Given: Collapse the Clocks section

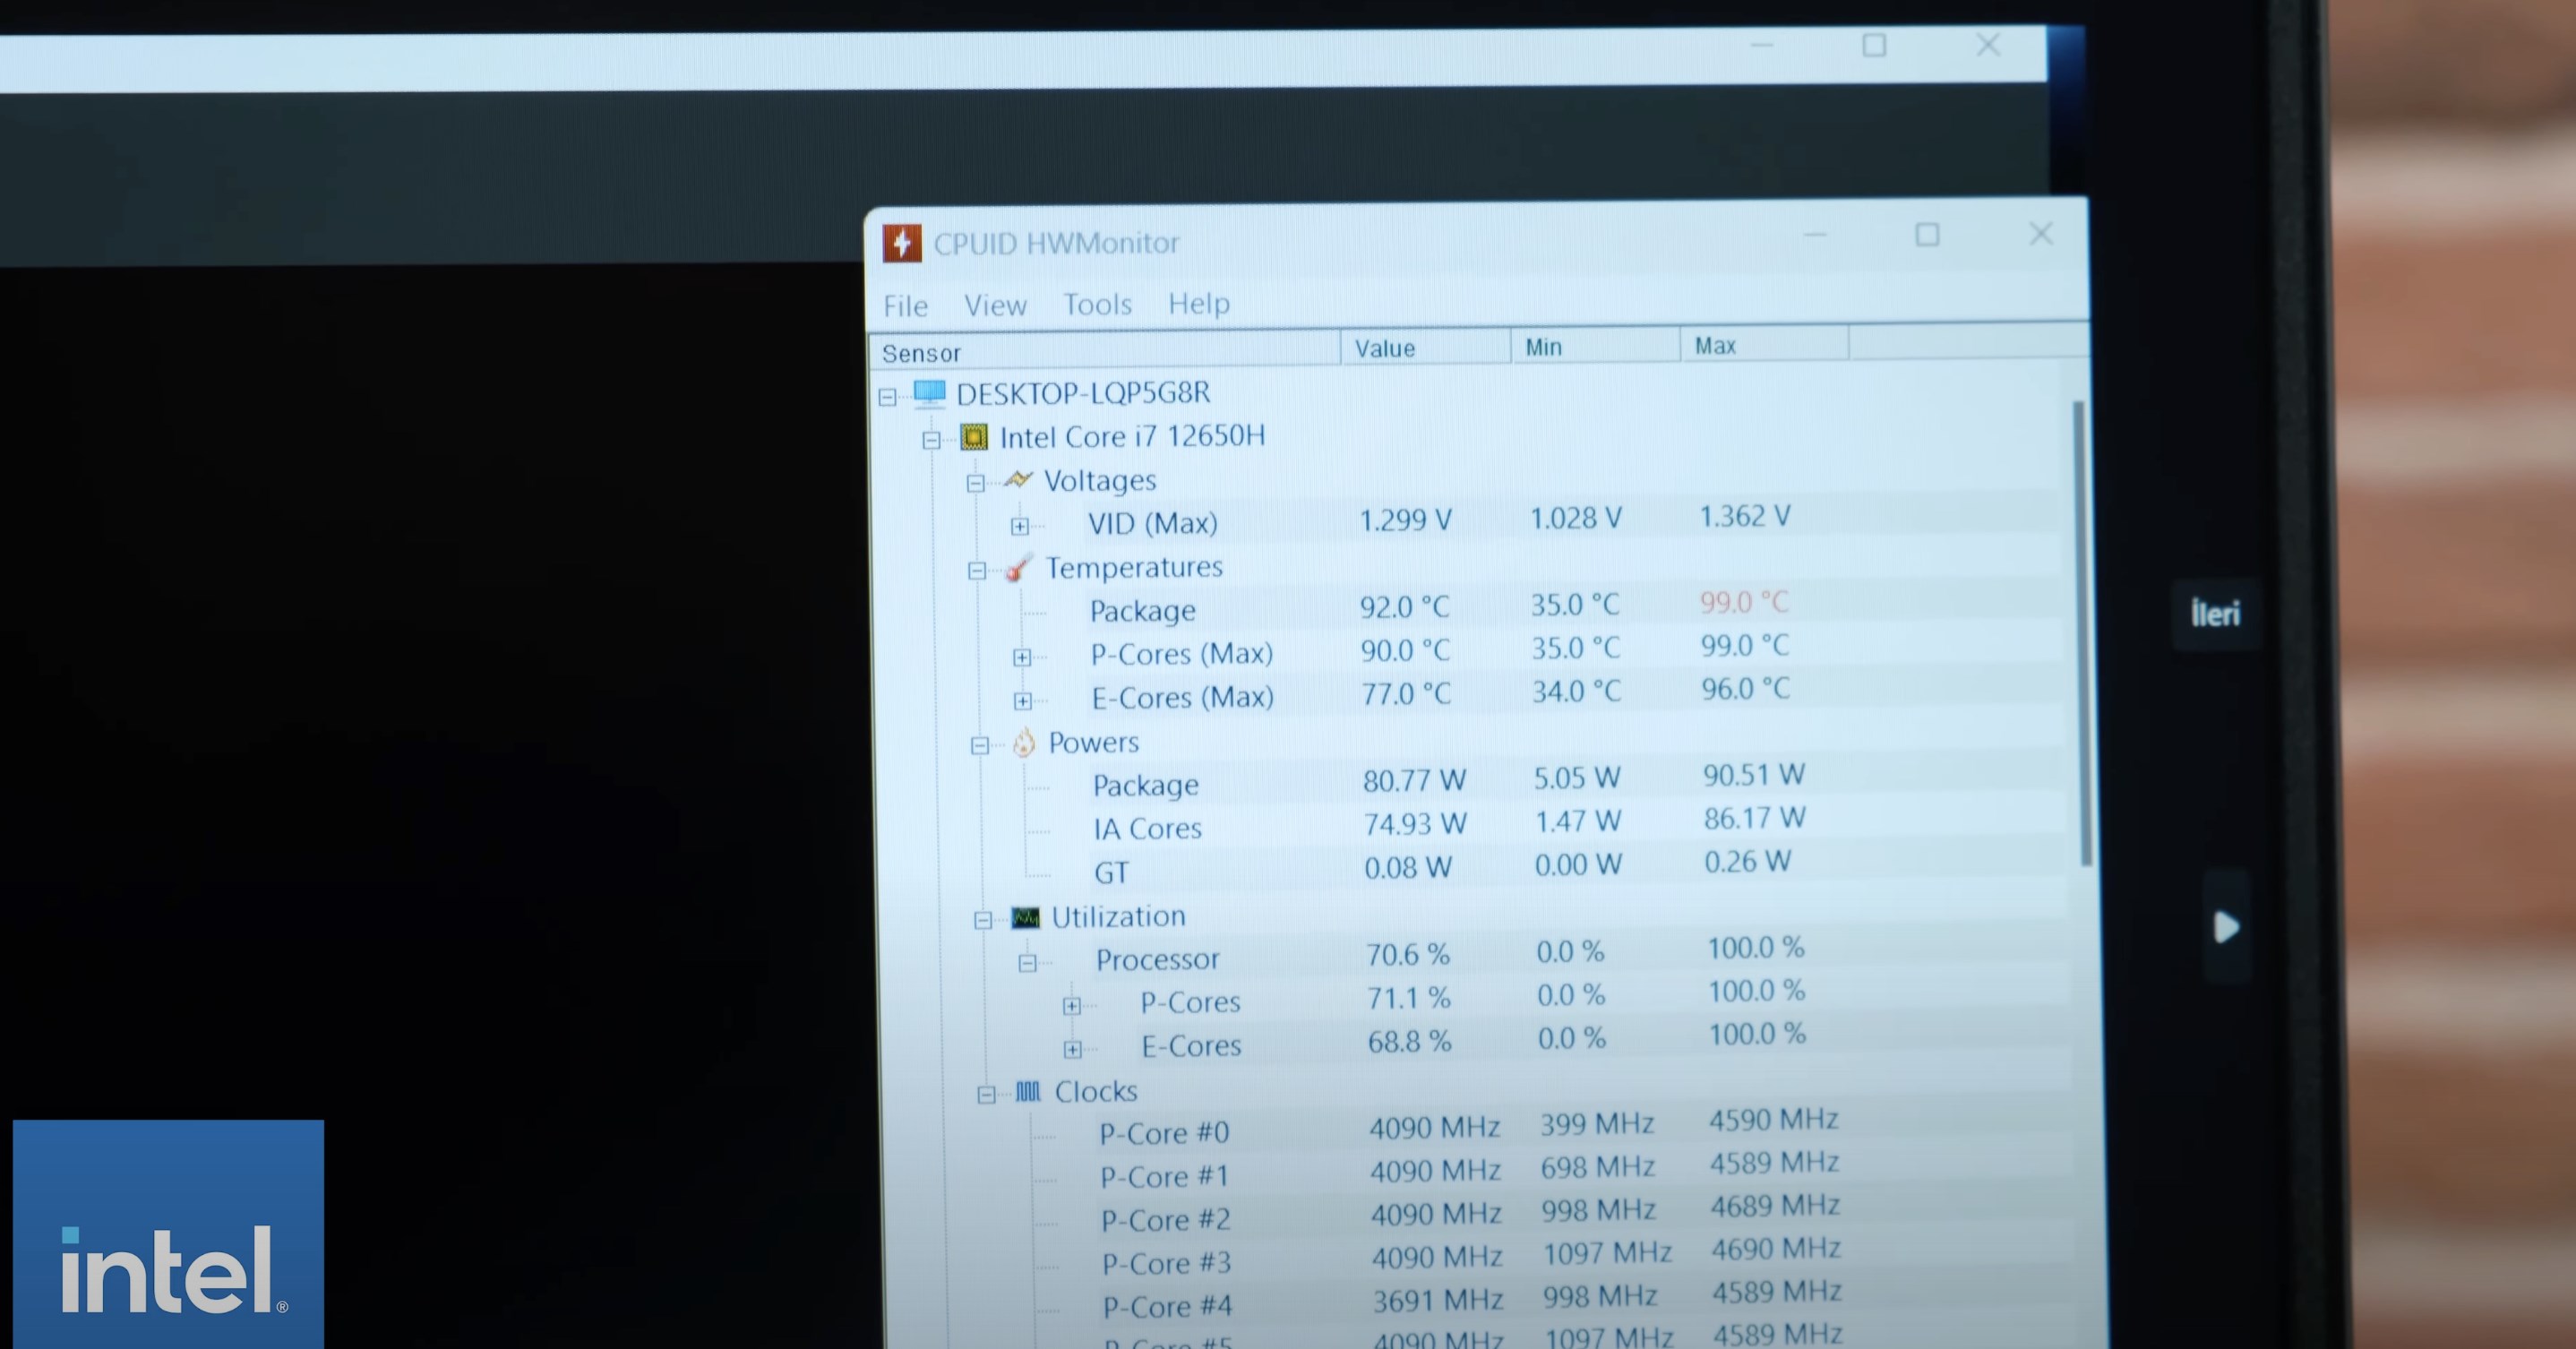Looking at the screenshot, I should pyautogui.click(x=986, y=1095).
